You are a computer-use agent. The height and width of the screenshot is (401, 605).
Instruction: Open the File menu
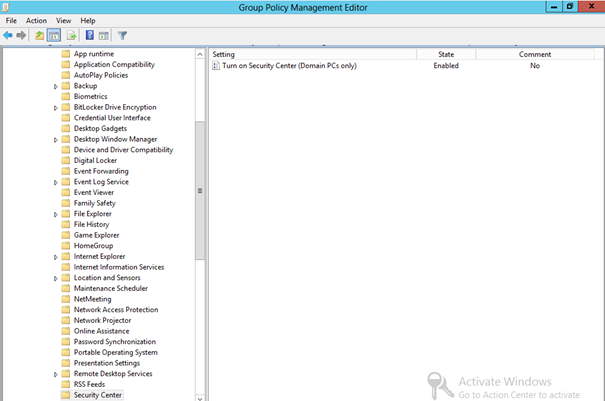pyautogui.click(x=11, y=20)
